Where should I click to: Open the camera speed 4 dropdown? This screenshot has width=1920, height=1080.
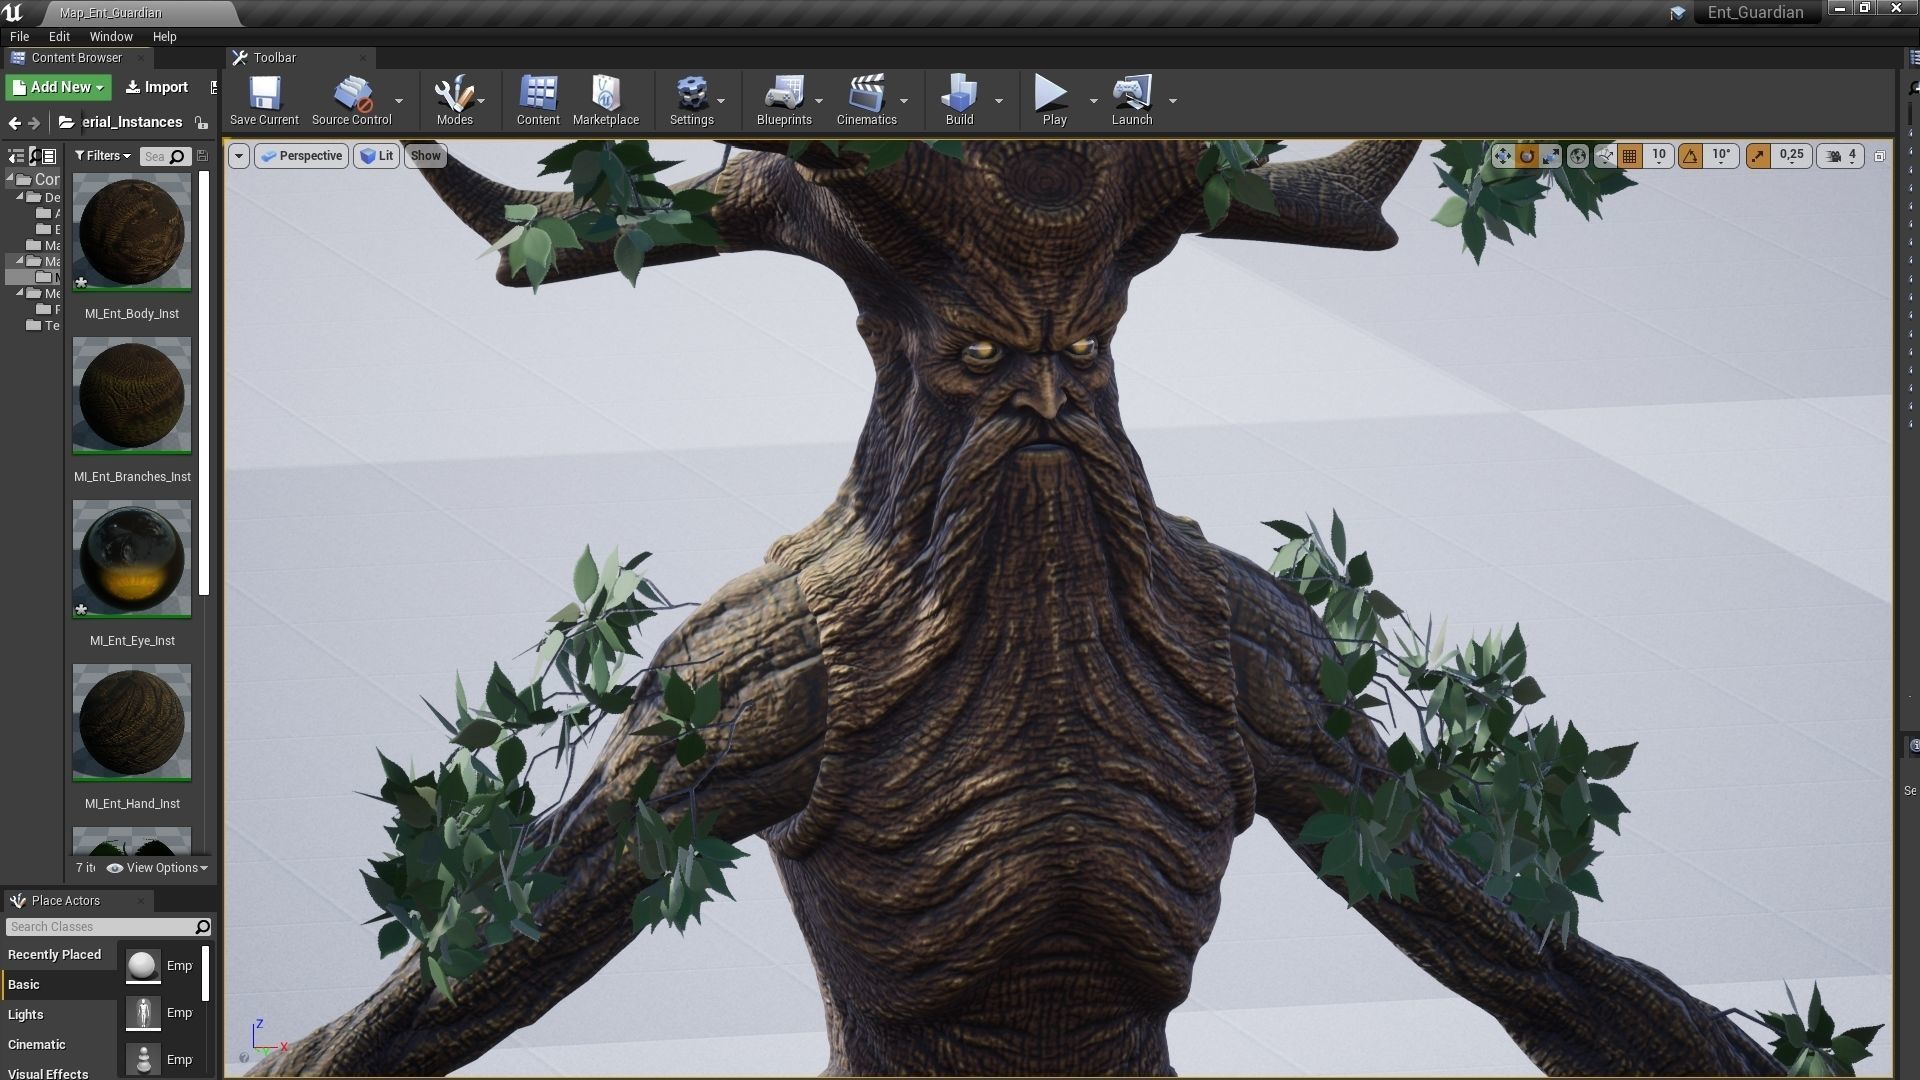tap(1841, 156)
